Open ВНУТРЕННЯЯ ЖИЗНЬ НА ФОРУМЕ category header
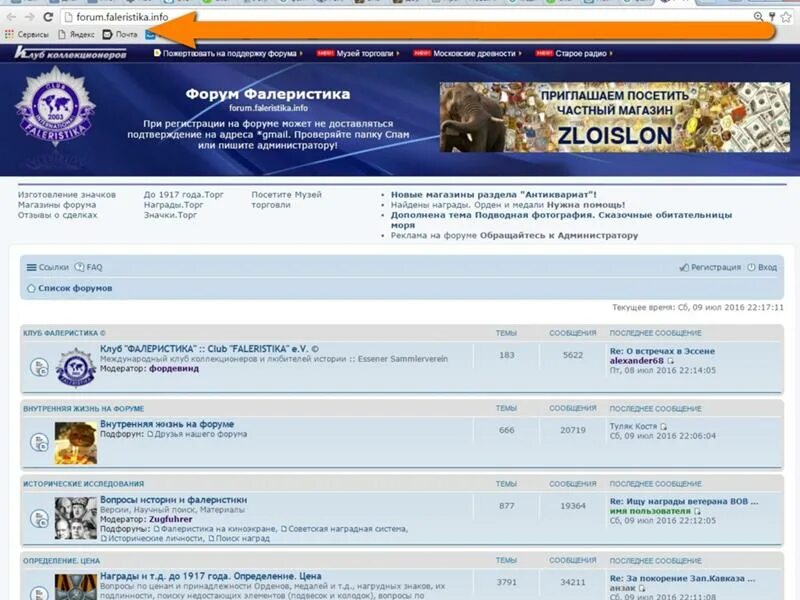The height and width of the screenshot is (600, 800). pyautogui.click(x=84, y=409)
